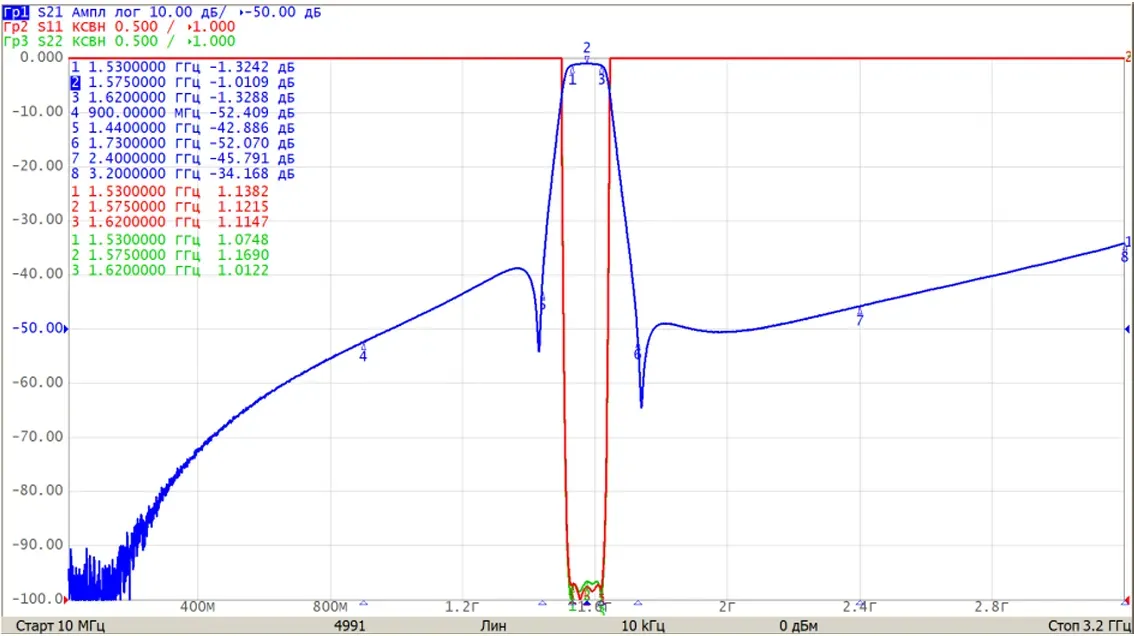Image resolution: width=1134 pixels, height=636 pixels.
Task: Click the 10.00 дБ/ scale value
Action: point(189,12)
